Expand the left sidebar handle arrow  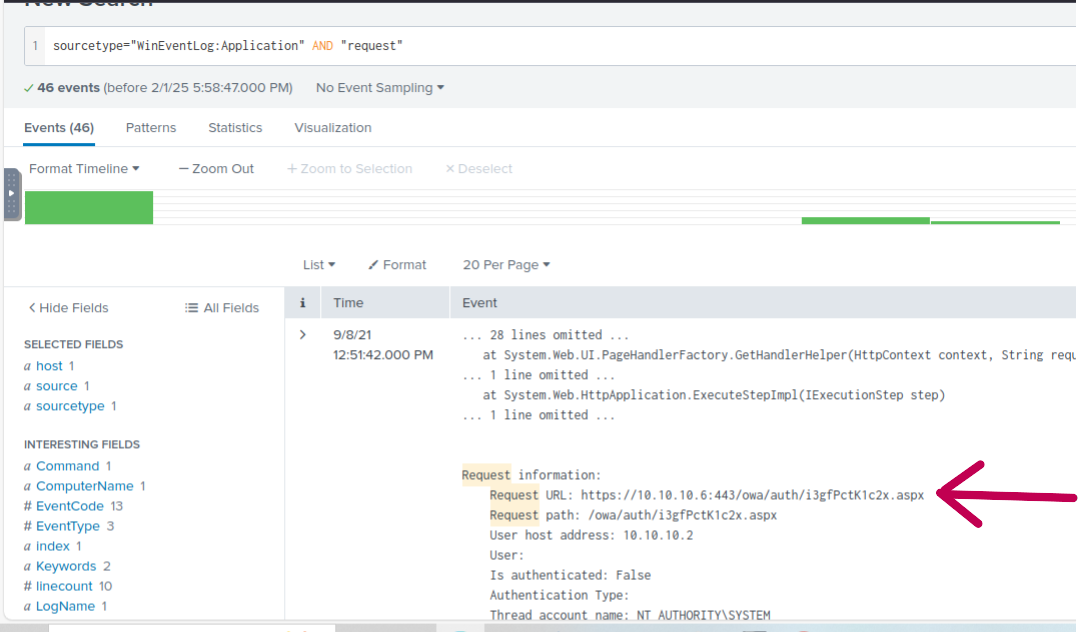pyautogui.click(x=12, y=193)
